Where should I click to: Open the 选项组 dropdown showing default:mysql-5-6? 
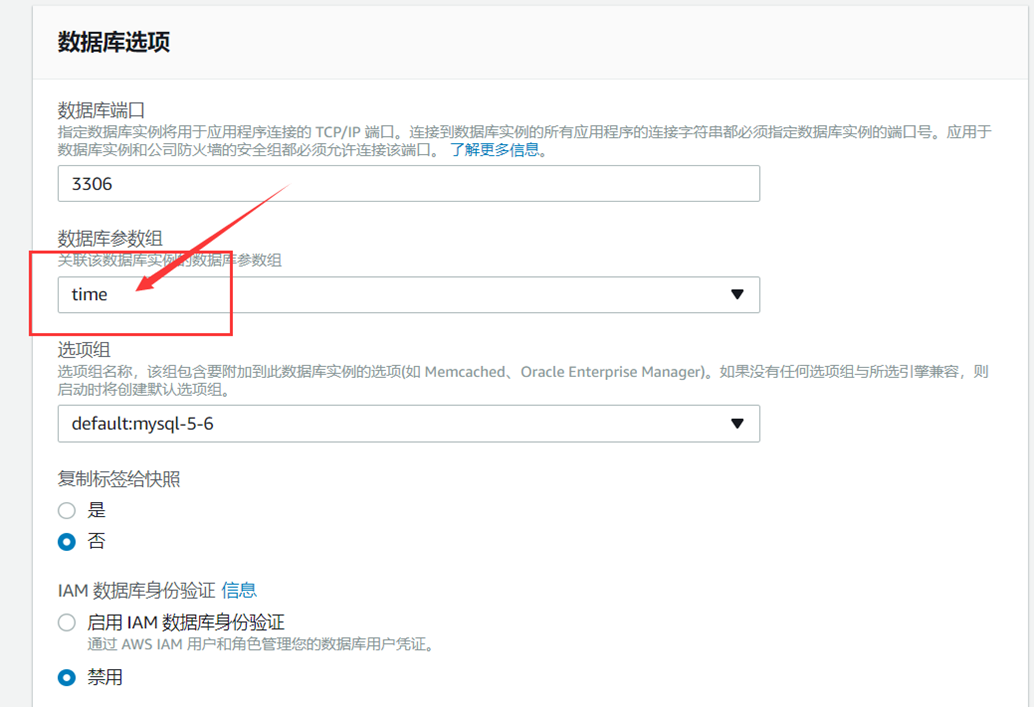tap(410, 423)
